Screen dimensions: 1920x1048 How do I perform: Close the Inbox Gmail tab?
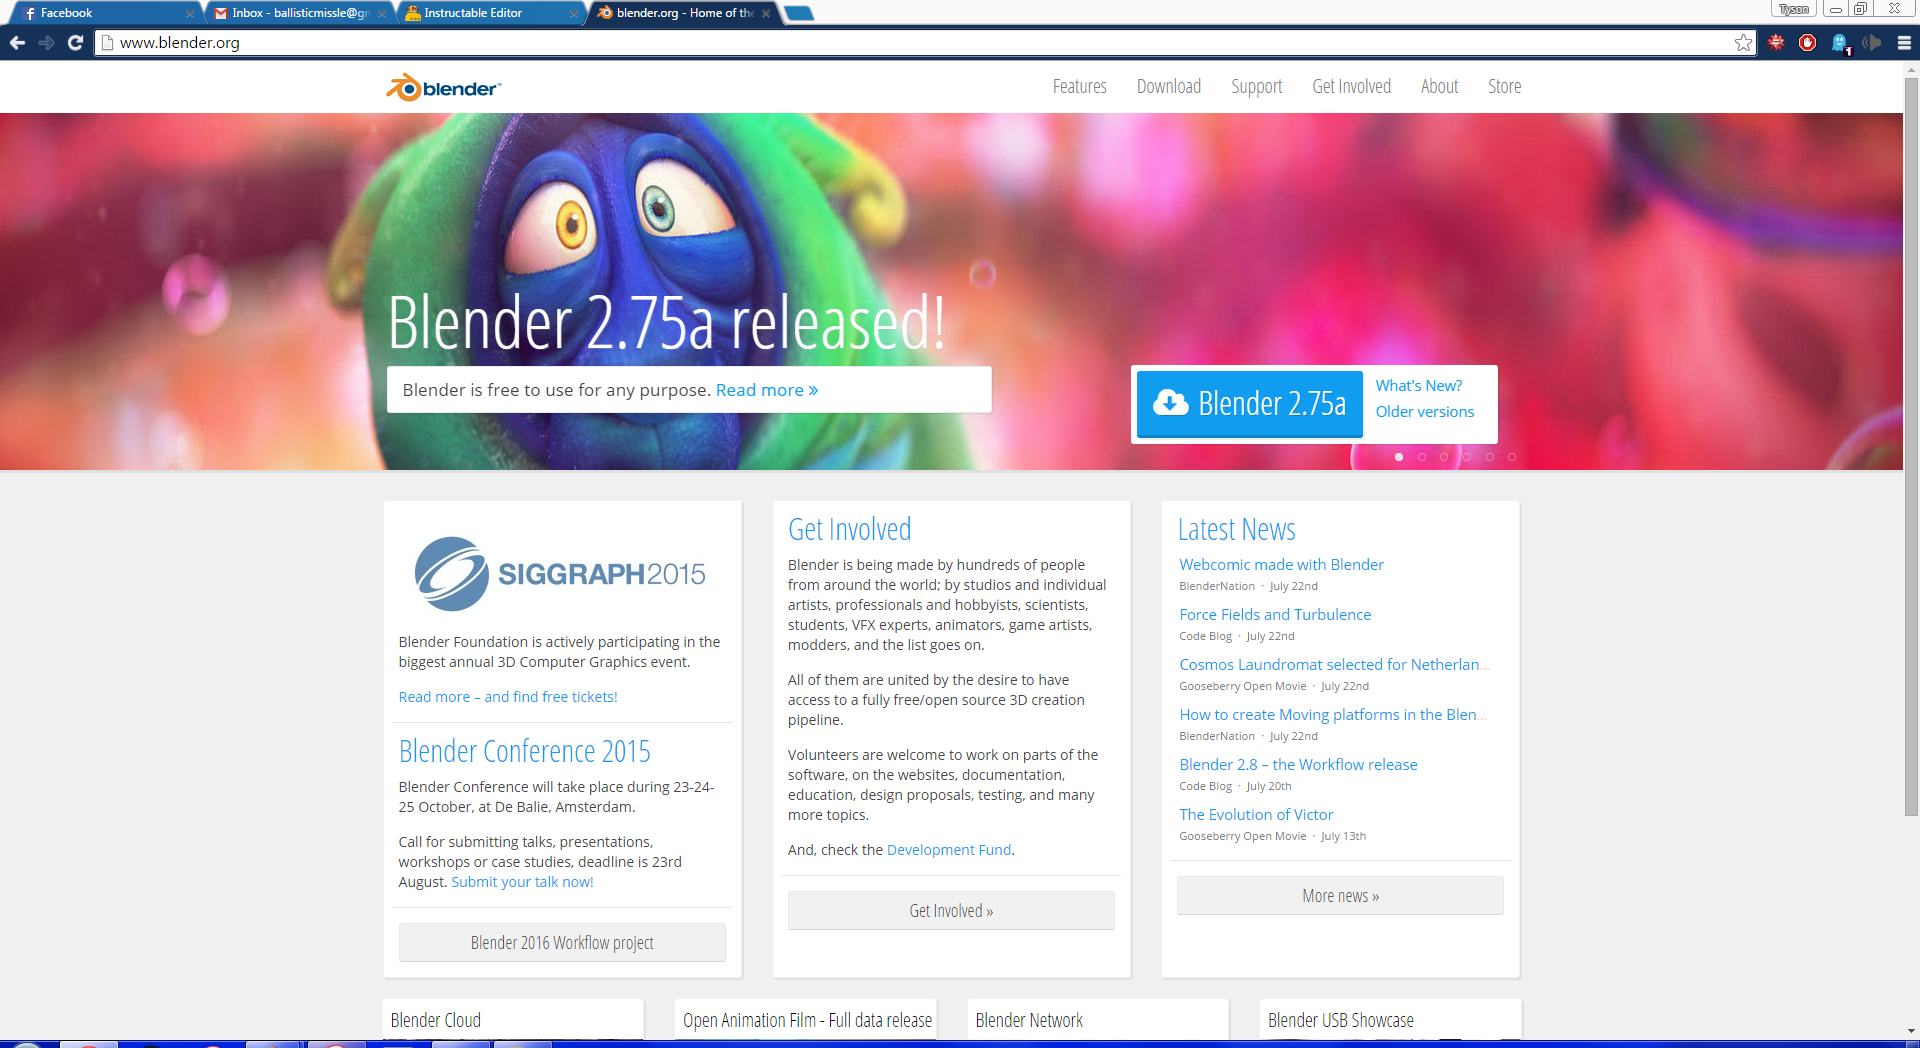tap(382, 14)
